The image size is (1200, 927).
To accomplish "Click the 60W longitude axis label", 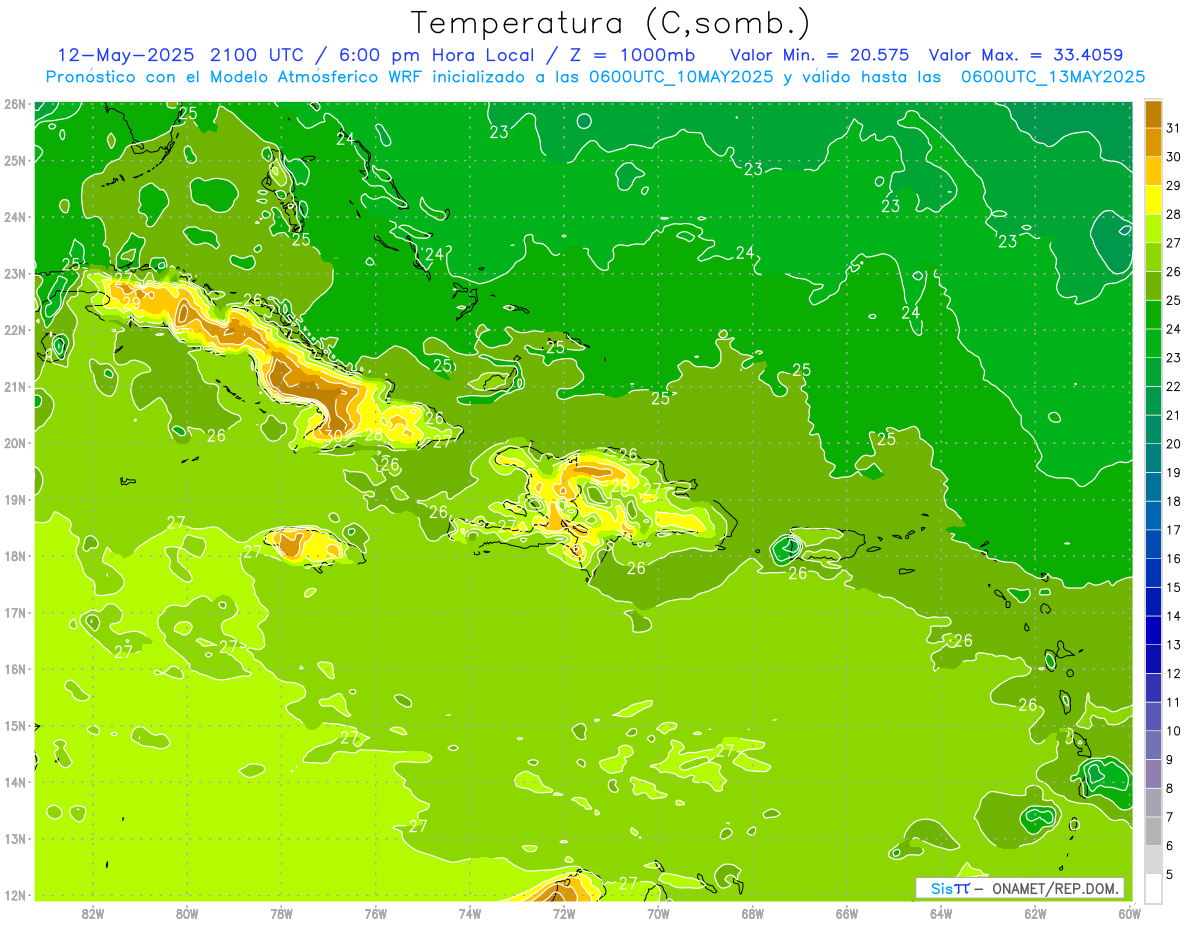I will (1129, 913).
